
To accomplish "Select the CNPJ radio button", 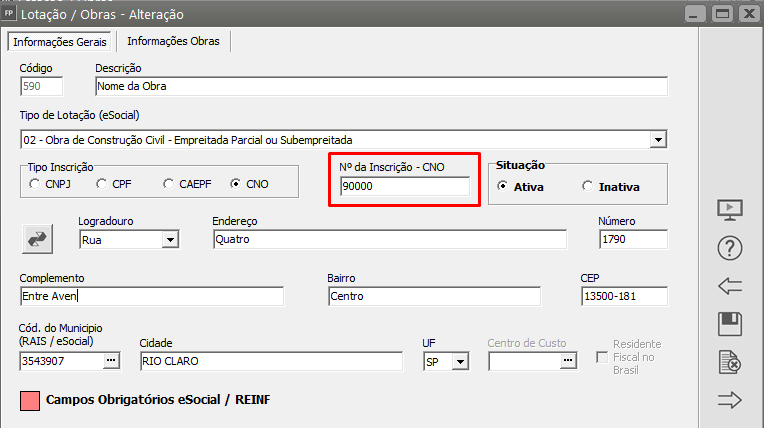I will [36, 184].
